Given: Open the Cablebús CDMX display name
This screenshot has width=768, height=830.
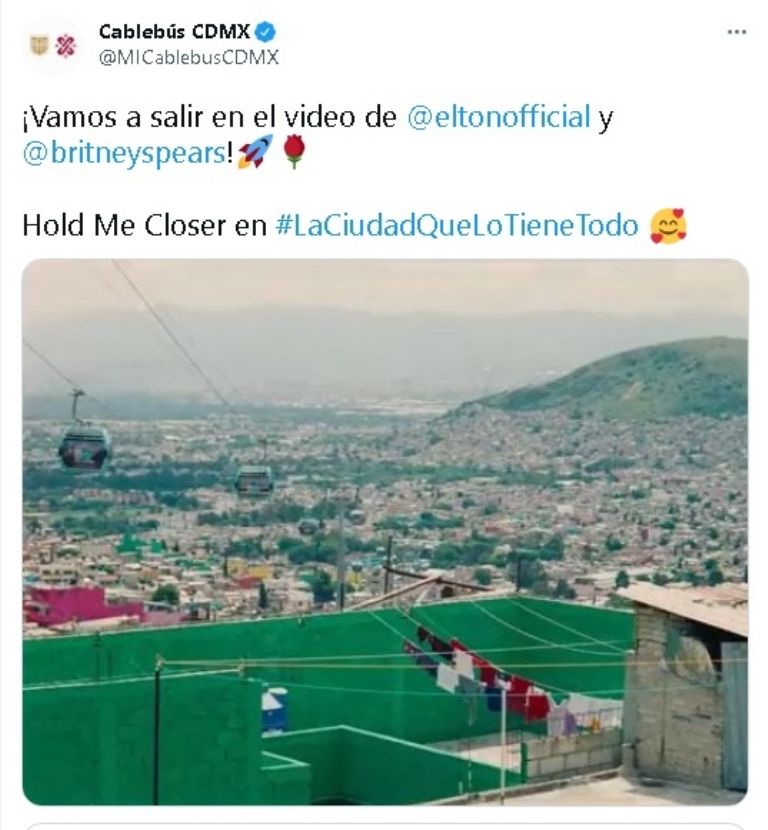Looking at the screenshot, I should (174, 31).
